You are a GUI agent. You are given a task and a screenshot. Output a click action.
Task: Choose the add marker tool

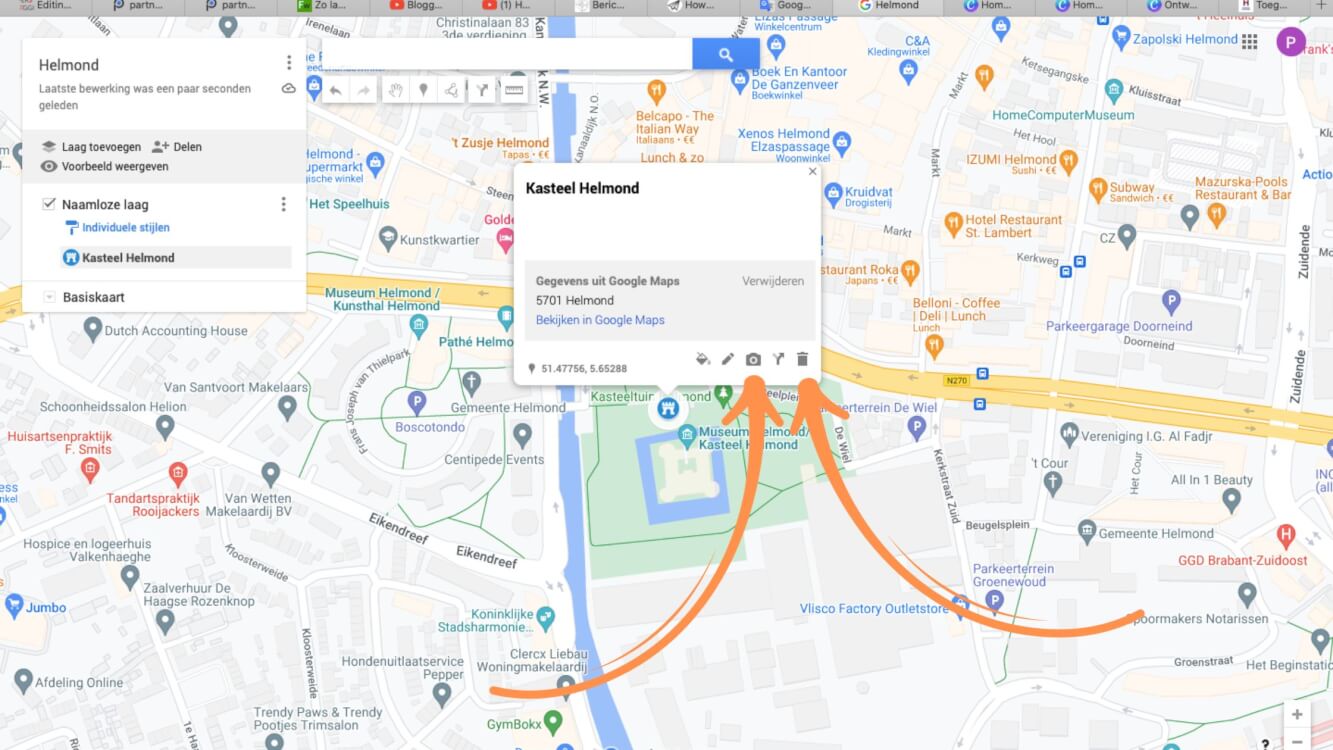tap(424, 91)
